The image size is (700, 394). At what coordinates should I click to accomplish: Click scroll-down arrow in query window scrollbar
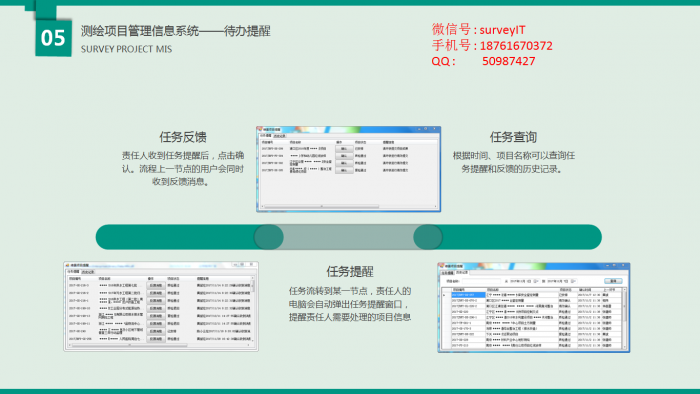pyautogui.click(x=625, y=347)
